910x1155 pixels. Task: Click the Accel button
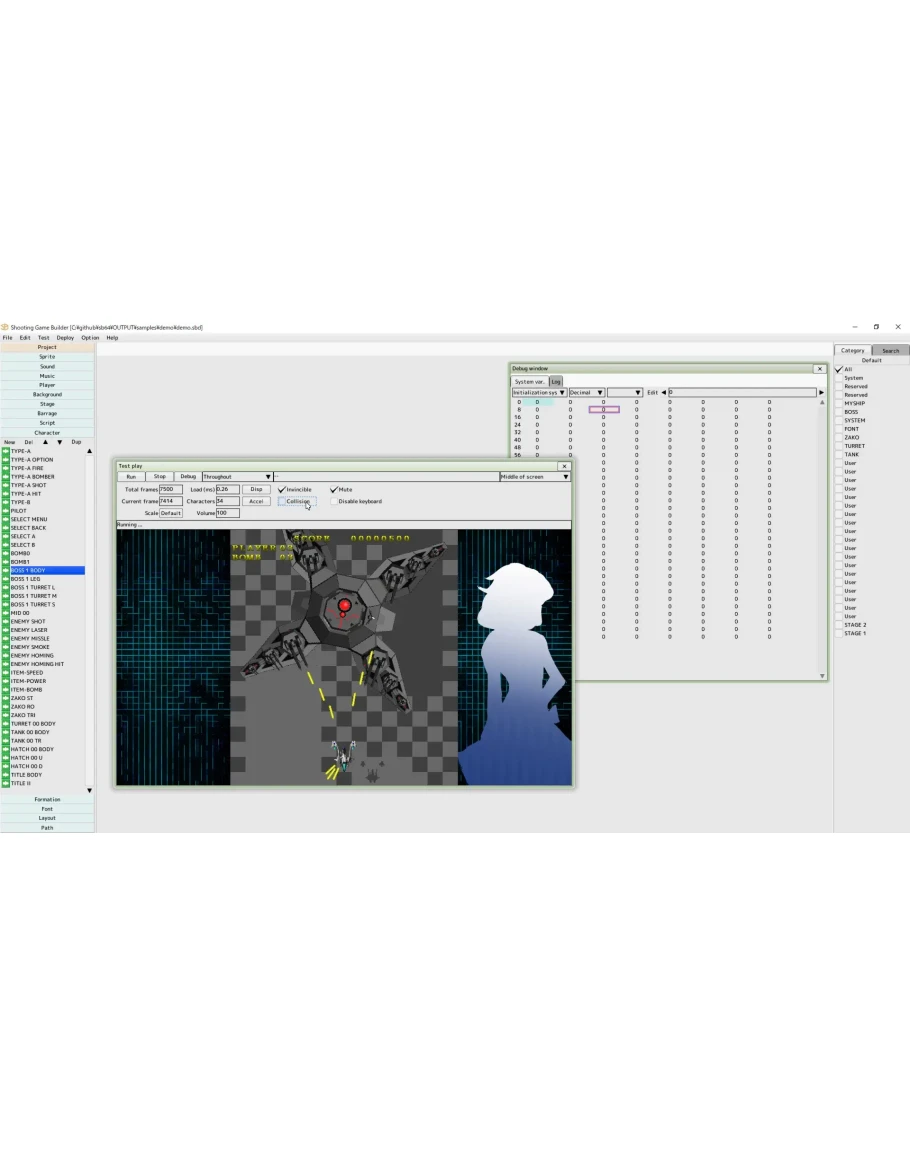coord(256,502)
